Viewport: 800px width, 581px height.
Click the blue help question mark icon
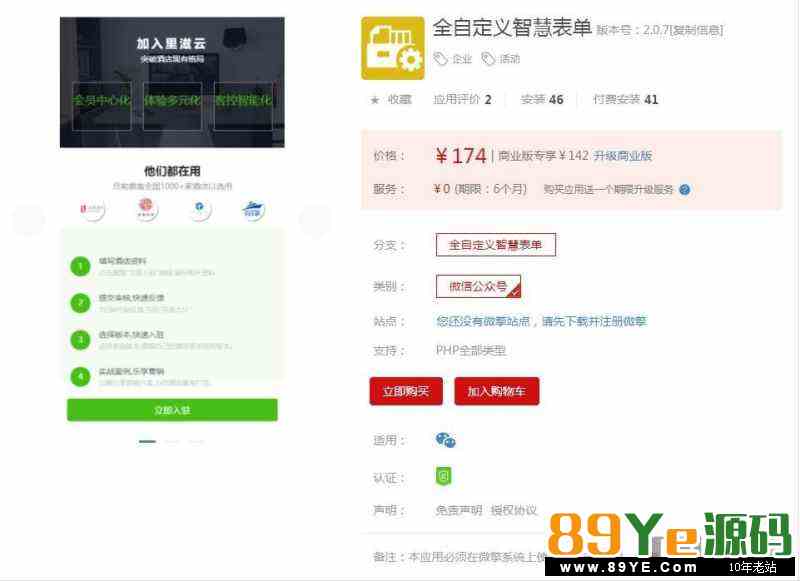[x=685, y=190]
